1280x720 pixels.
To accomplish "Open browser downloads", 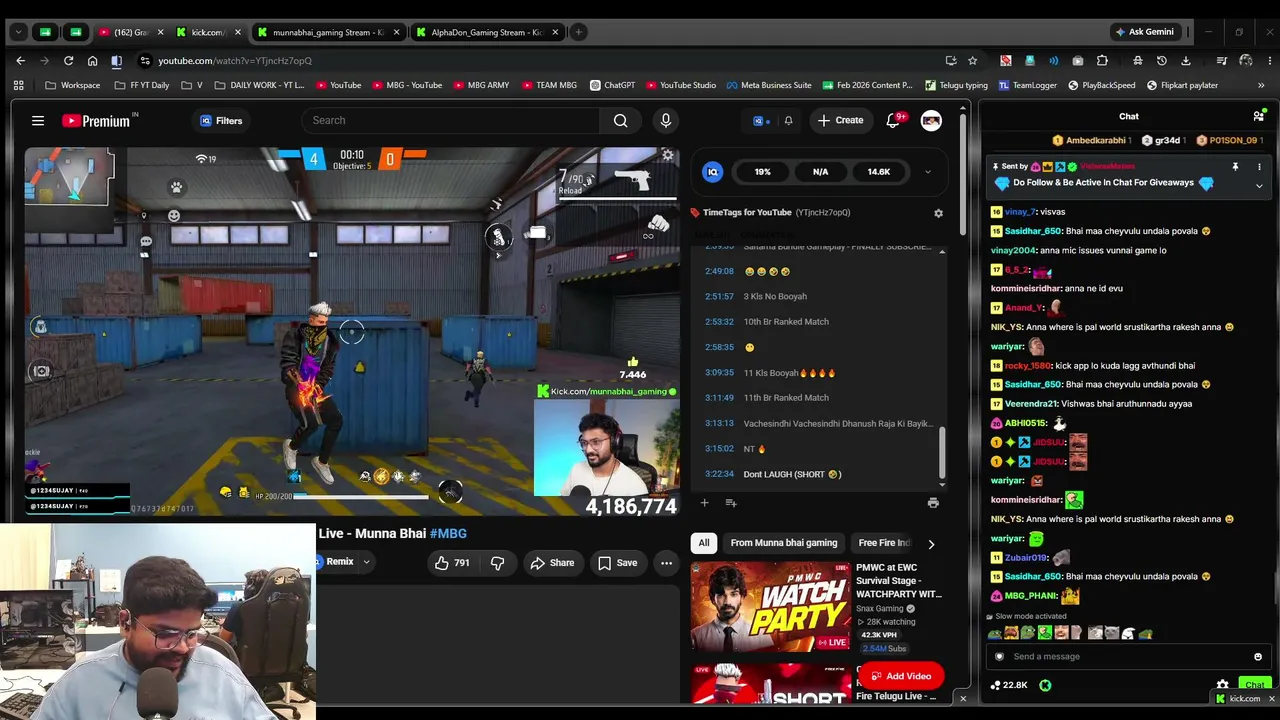I will tap(1187, 61).
